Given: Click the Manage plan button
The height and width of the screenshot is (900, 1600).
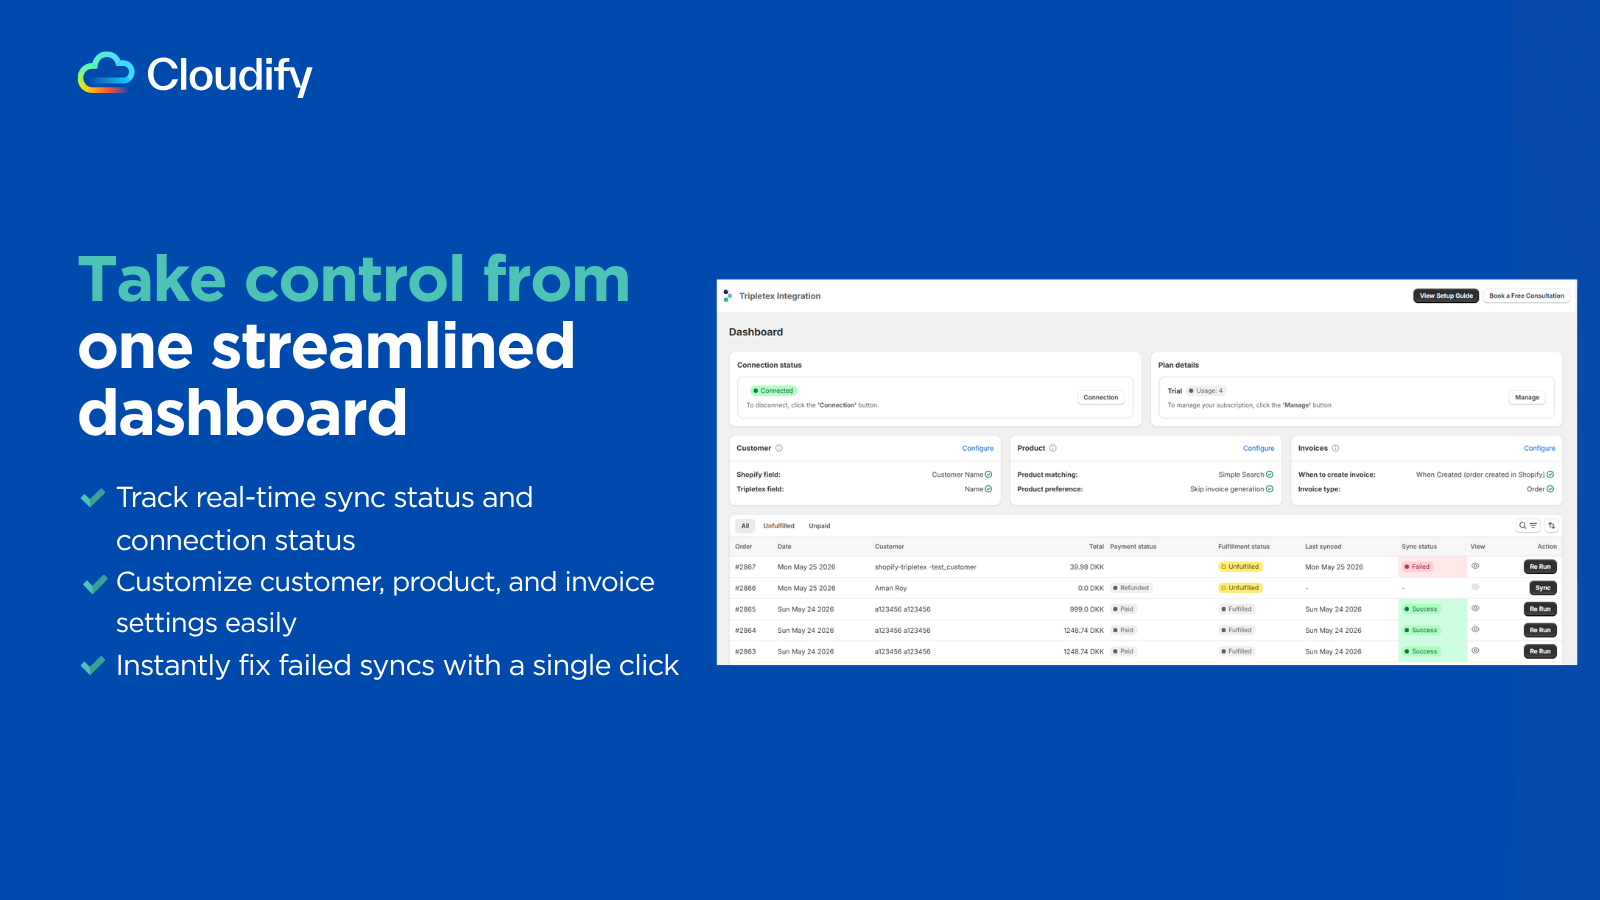Looking at the screenshot, I should click(x=1527, y=398).
